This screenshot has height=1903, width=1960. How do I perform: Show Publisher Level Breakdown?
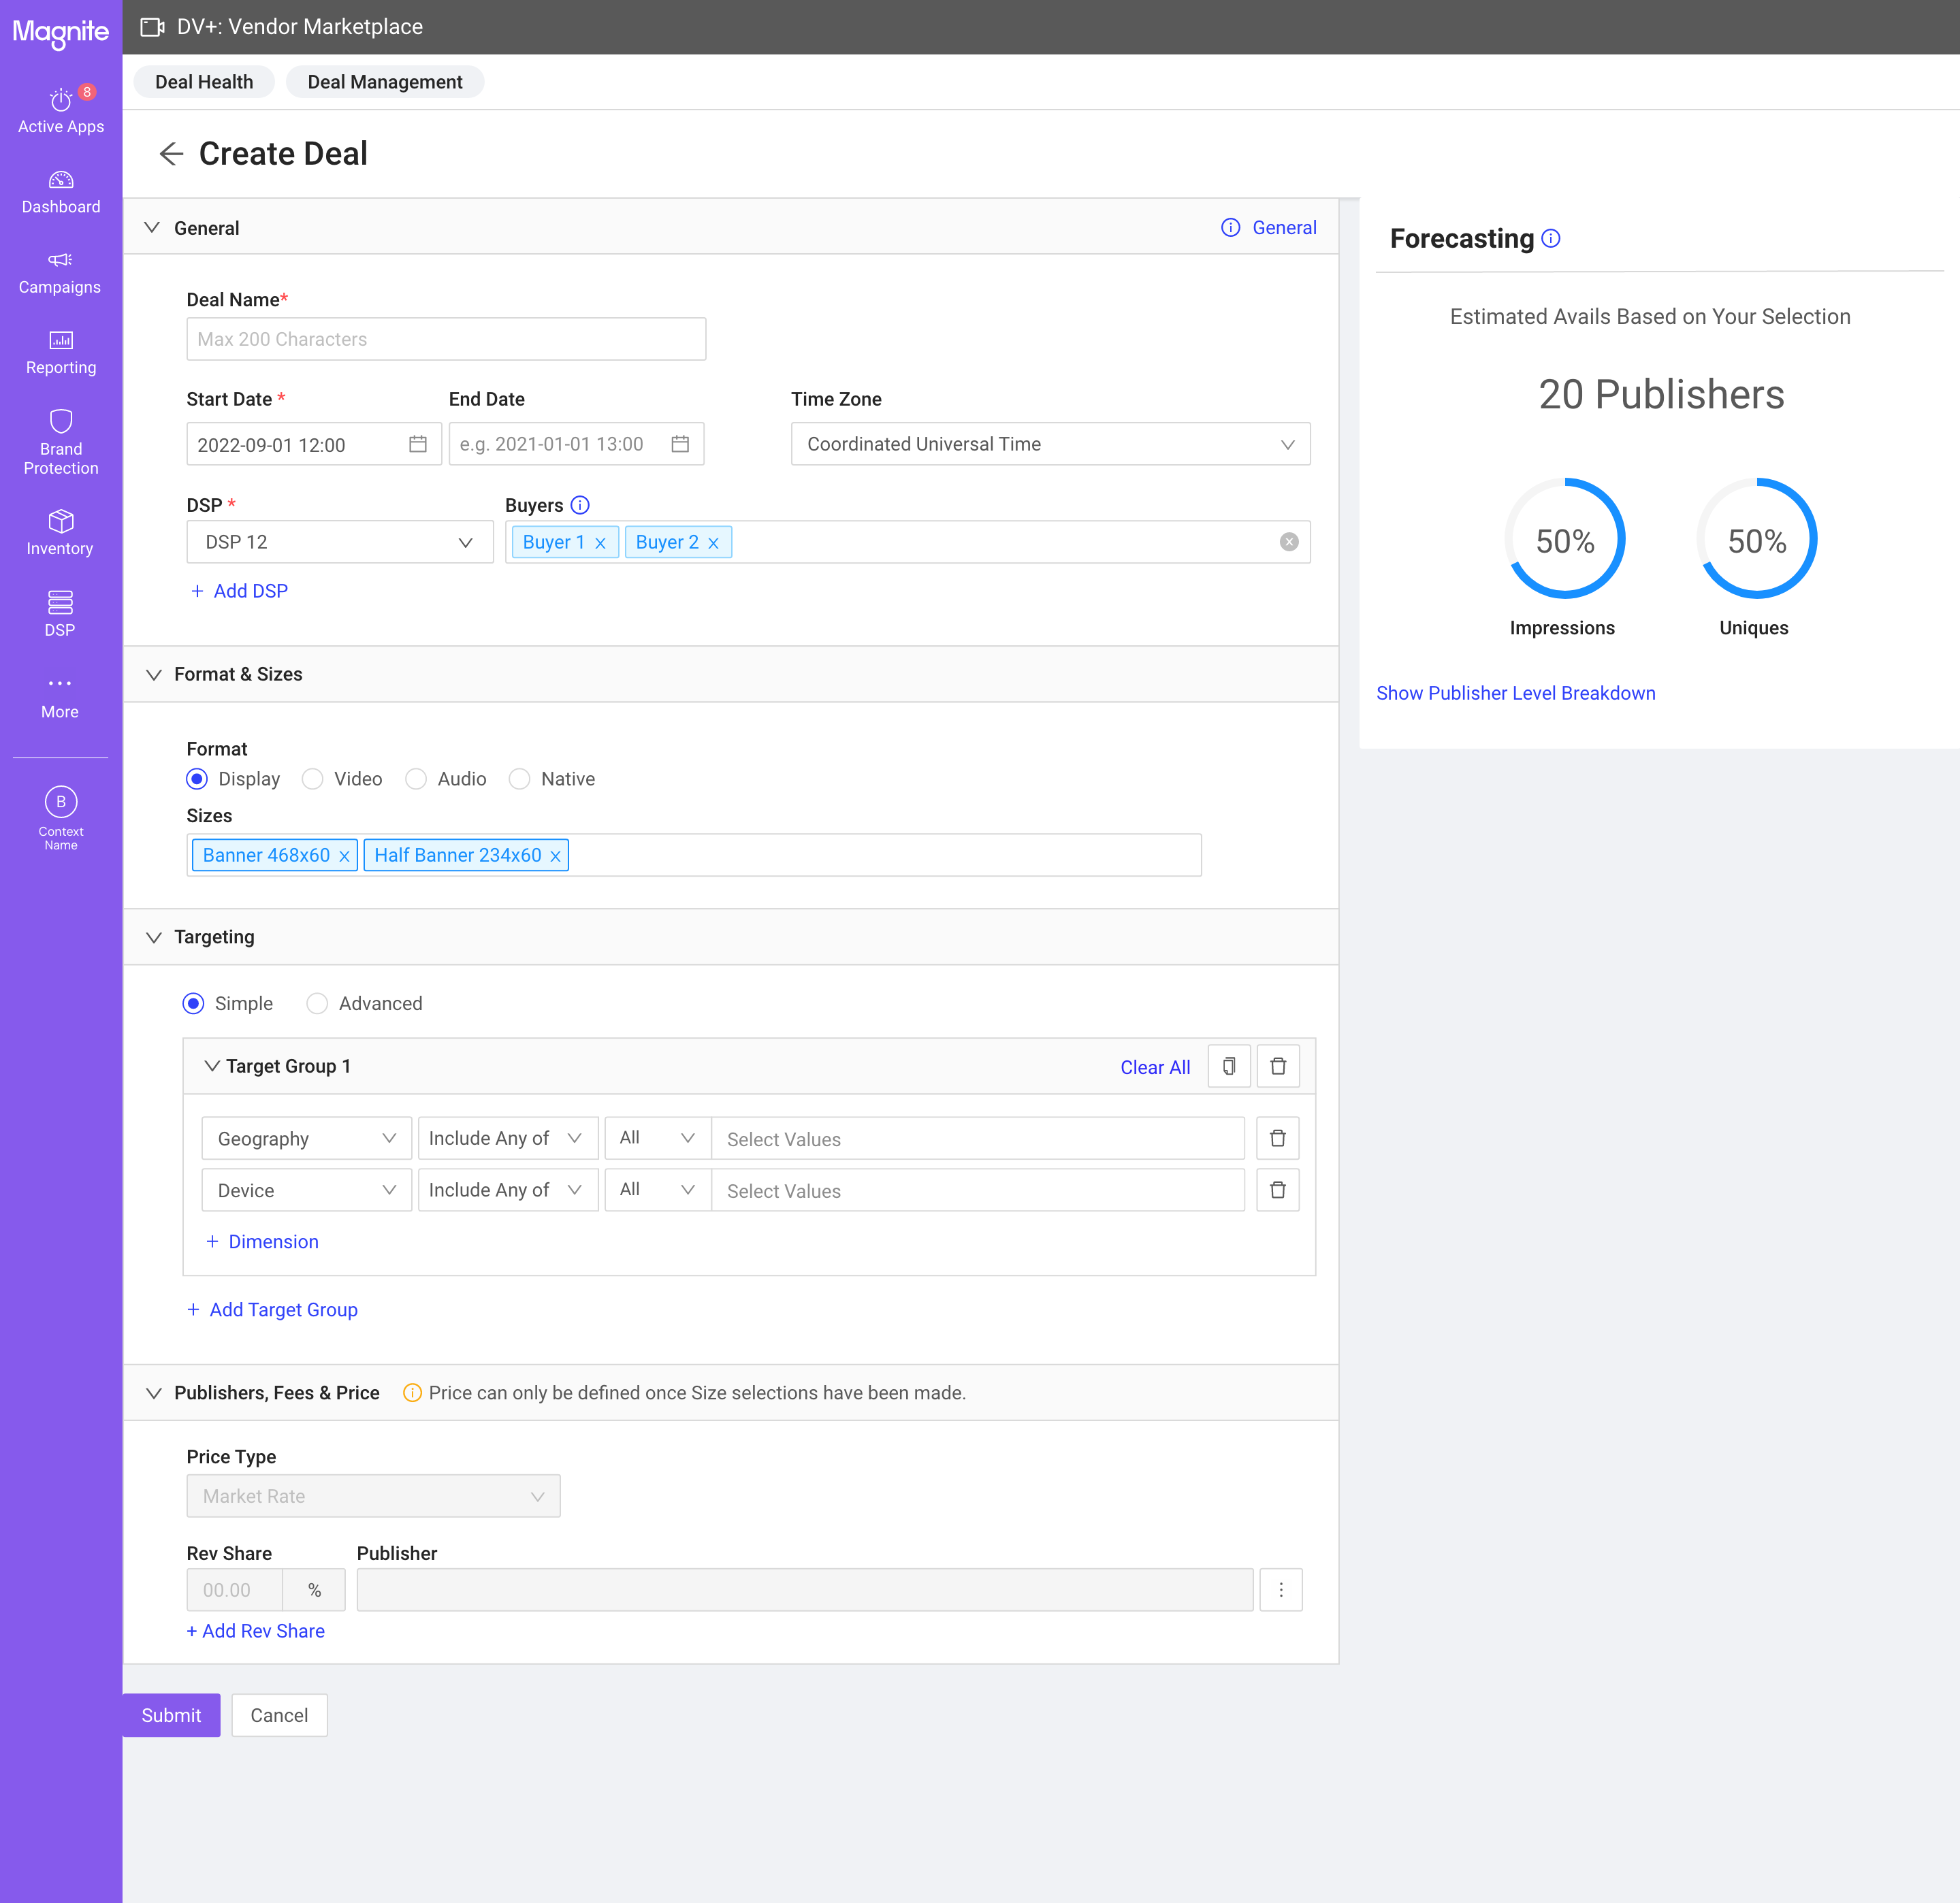[x=1515, y=693]
